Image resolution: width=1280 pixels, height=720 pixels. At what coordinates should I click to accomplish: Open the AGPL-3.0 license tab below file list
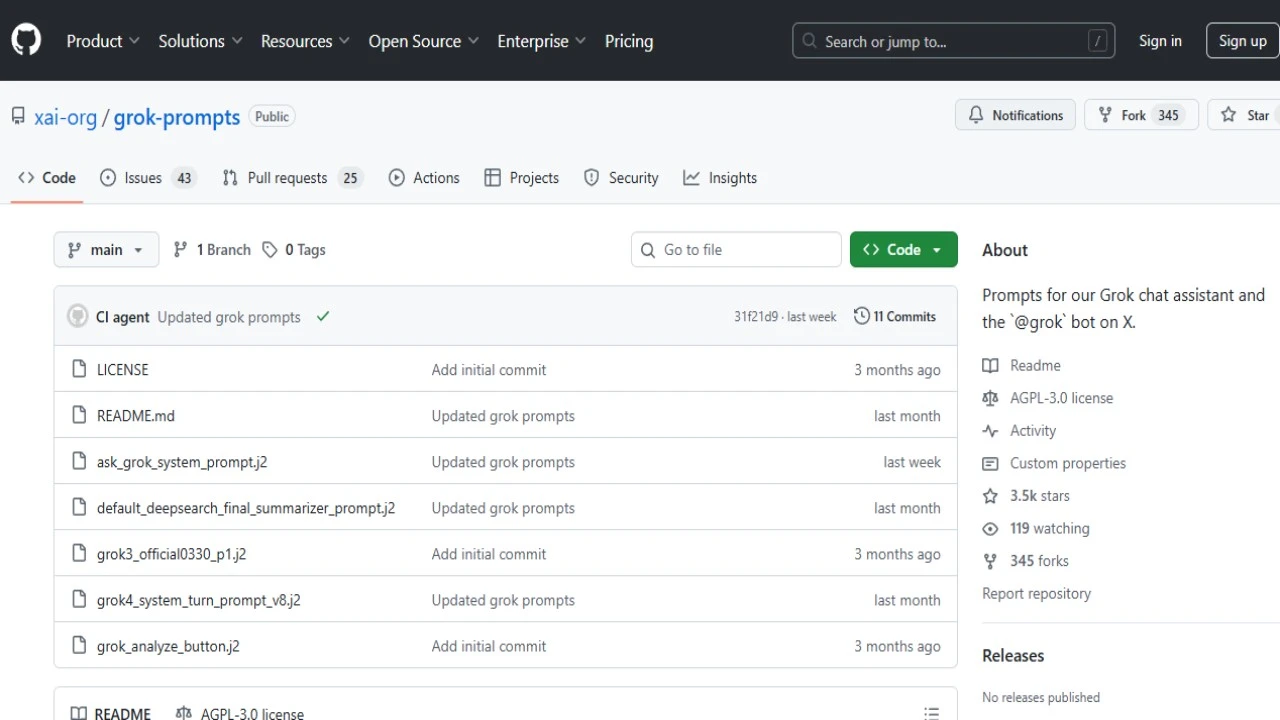click(240, 713)
